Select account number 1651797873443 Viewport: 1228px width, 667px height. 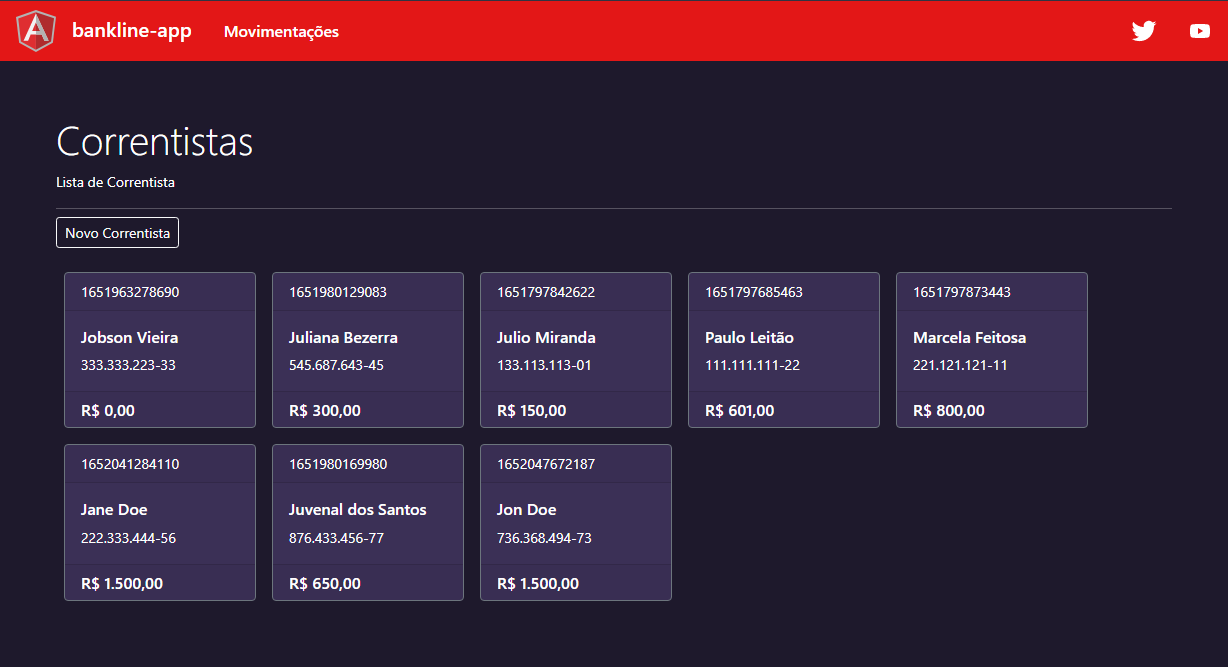click(962, 292)
